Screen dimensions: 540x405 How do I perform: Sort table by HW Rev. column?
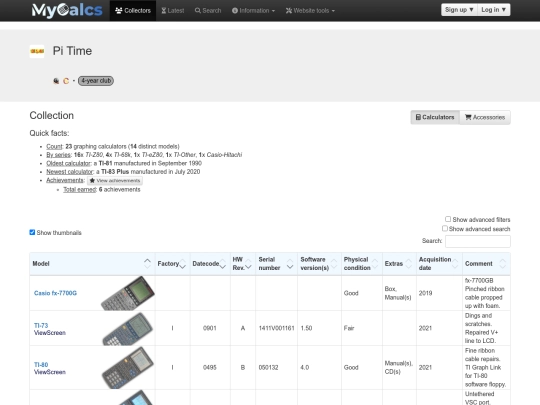243,263
